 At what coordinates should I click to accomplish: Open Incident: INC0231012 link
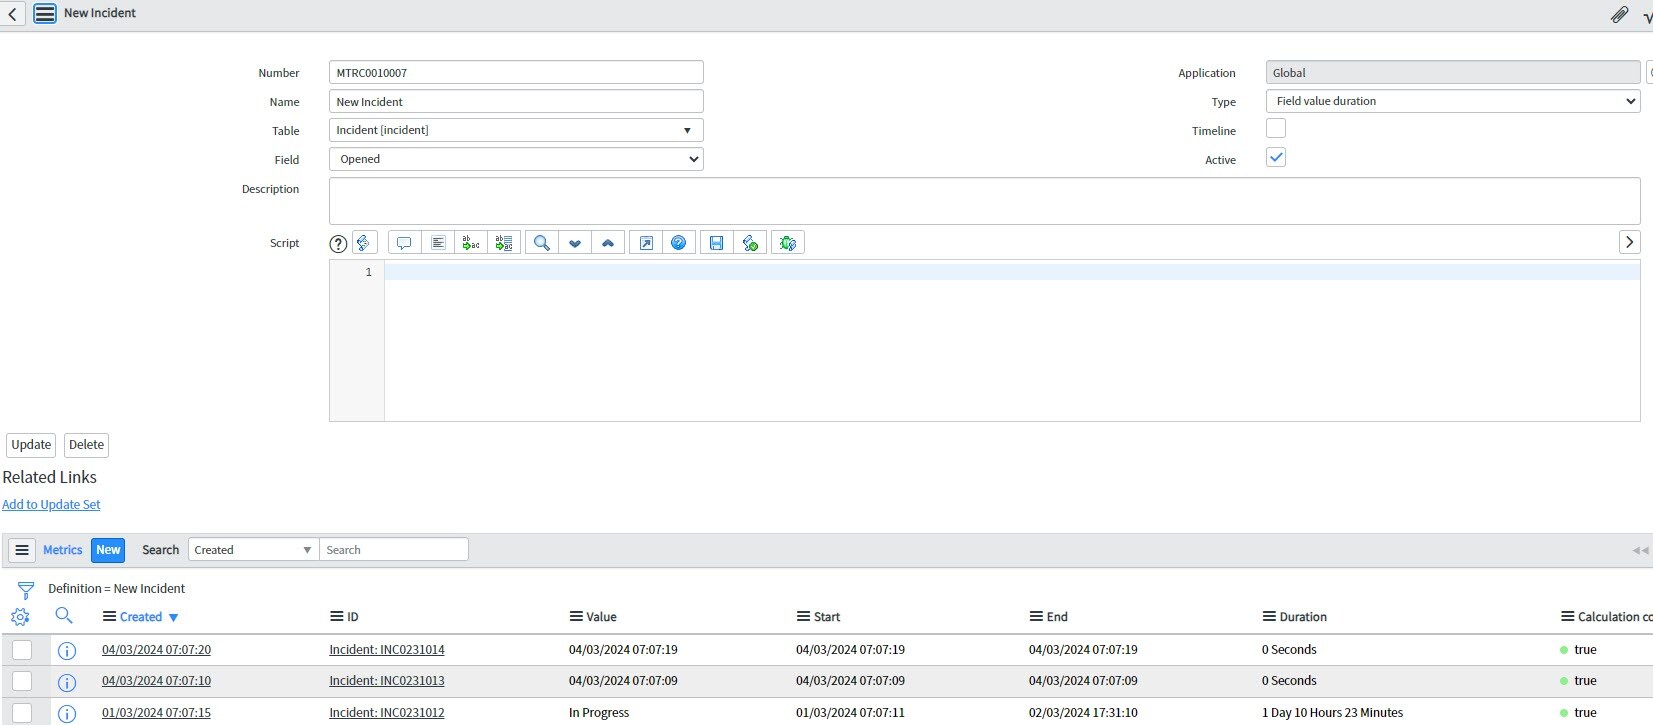(387, 713)
